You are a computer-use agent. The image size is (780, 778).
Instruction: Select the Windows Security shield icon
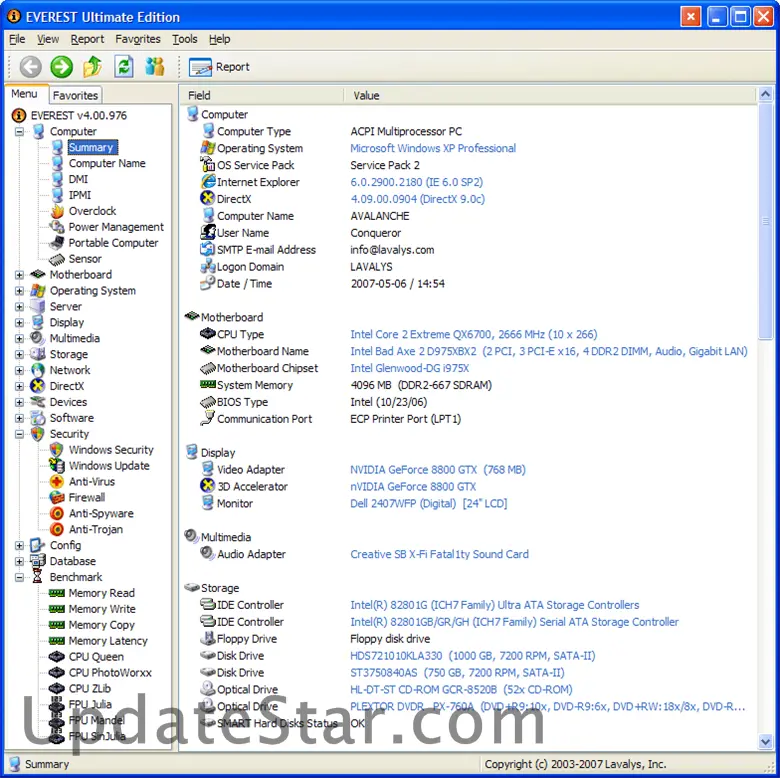pos(57,450)
